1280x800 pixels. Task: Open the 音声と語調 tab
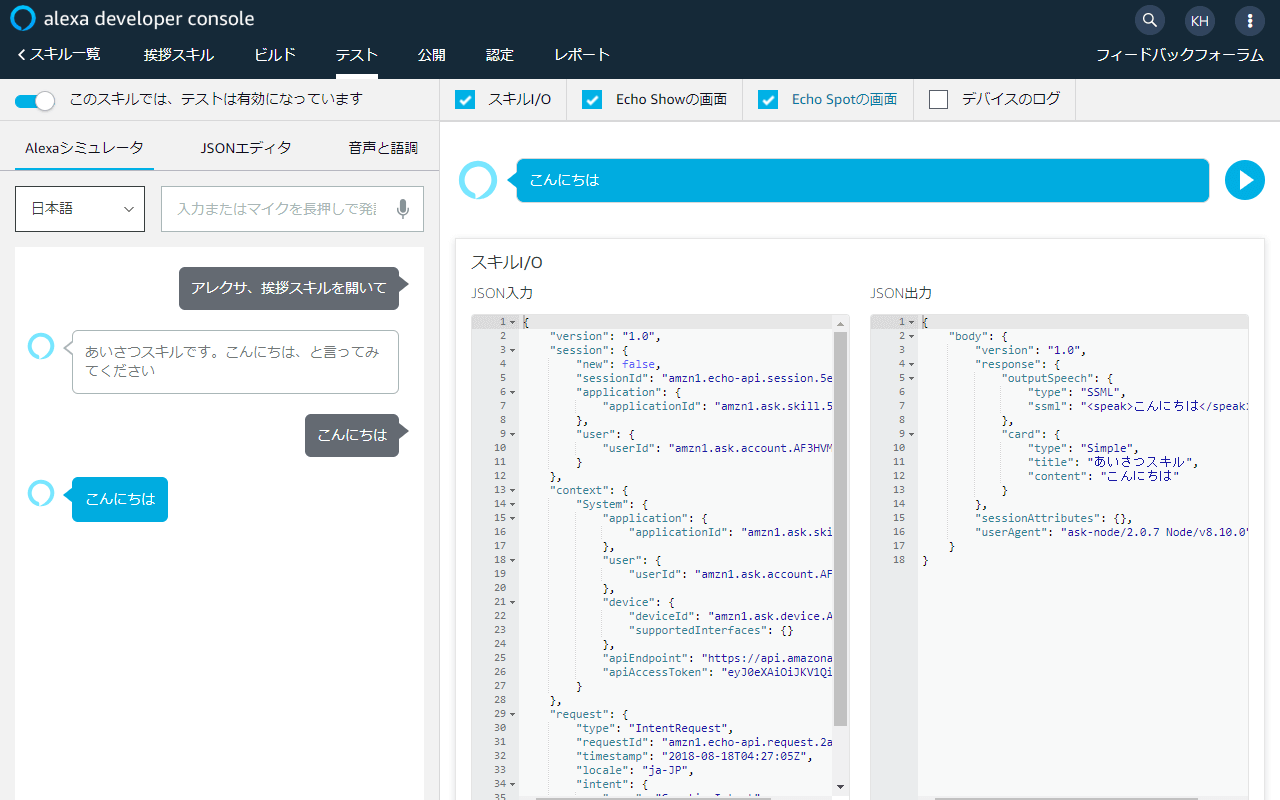point(383,148)
